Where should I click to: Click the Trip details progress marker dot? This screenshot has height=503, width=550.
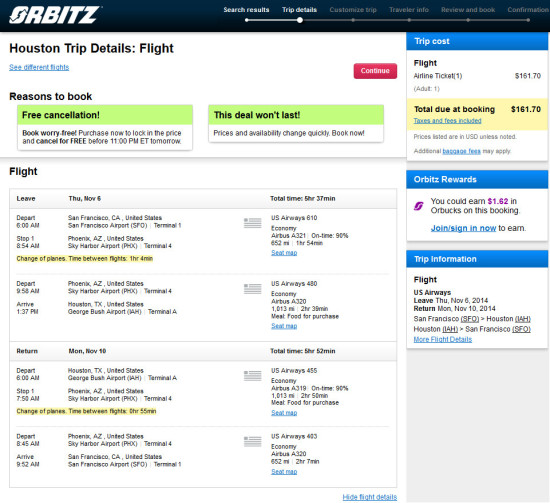300,20
